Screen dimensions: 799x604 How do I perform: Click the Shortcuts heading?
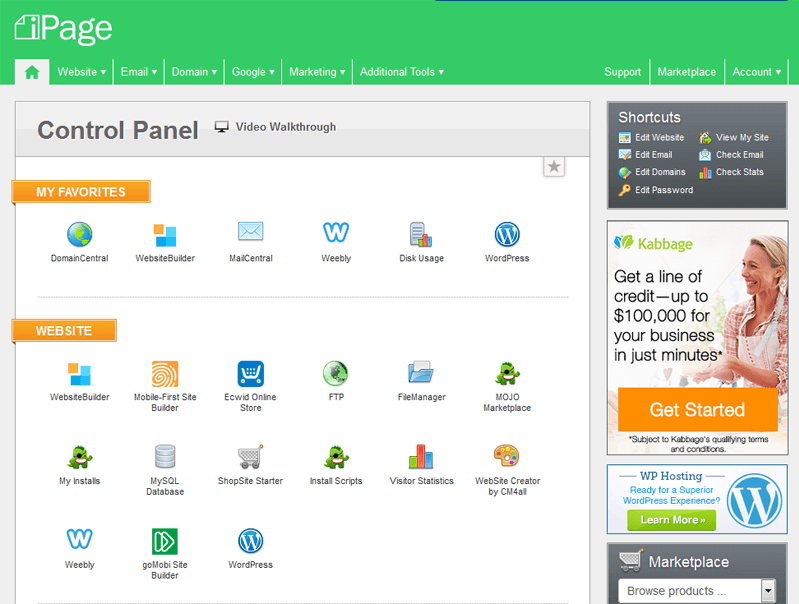[x=649, y=118]
